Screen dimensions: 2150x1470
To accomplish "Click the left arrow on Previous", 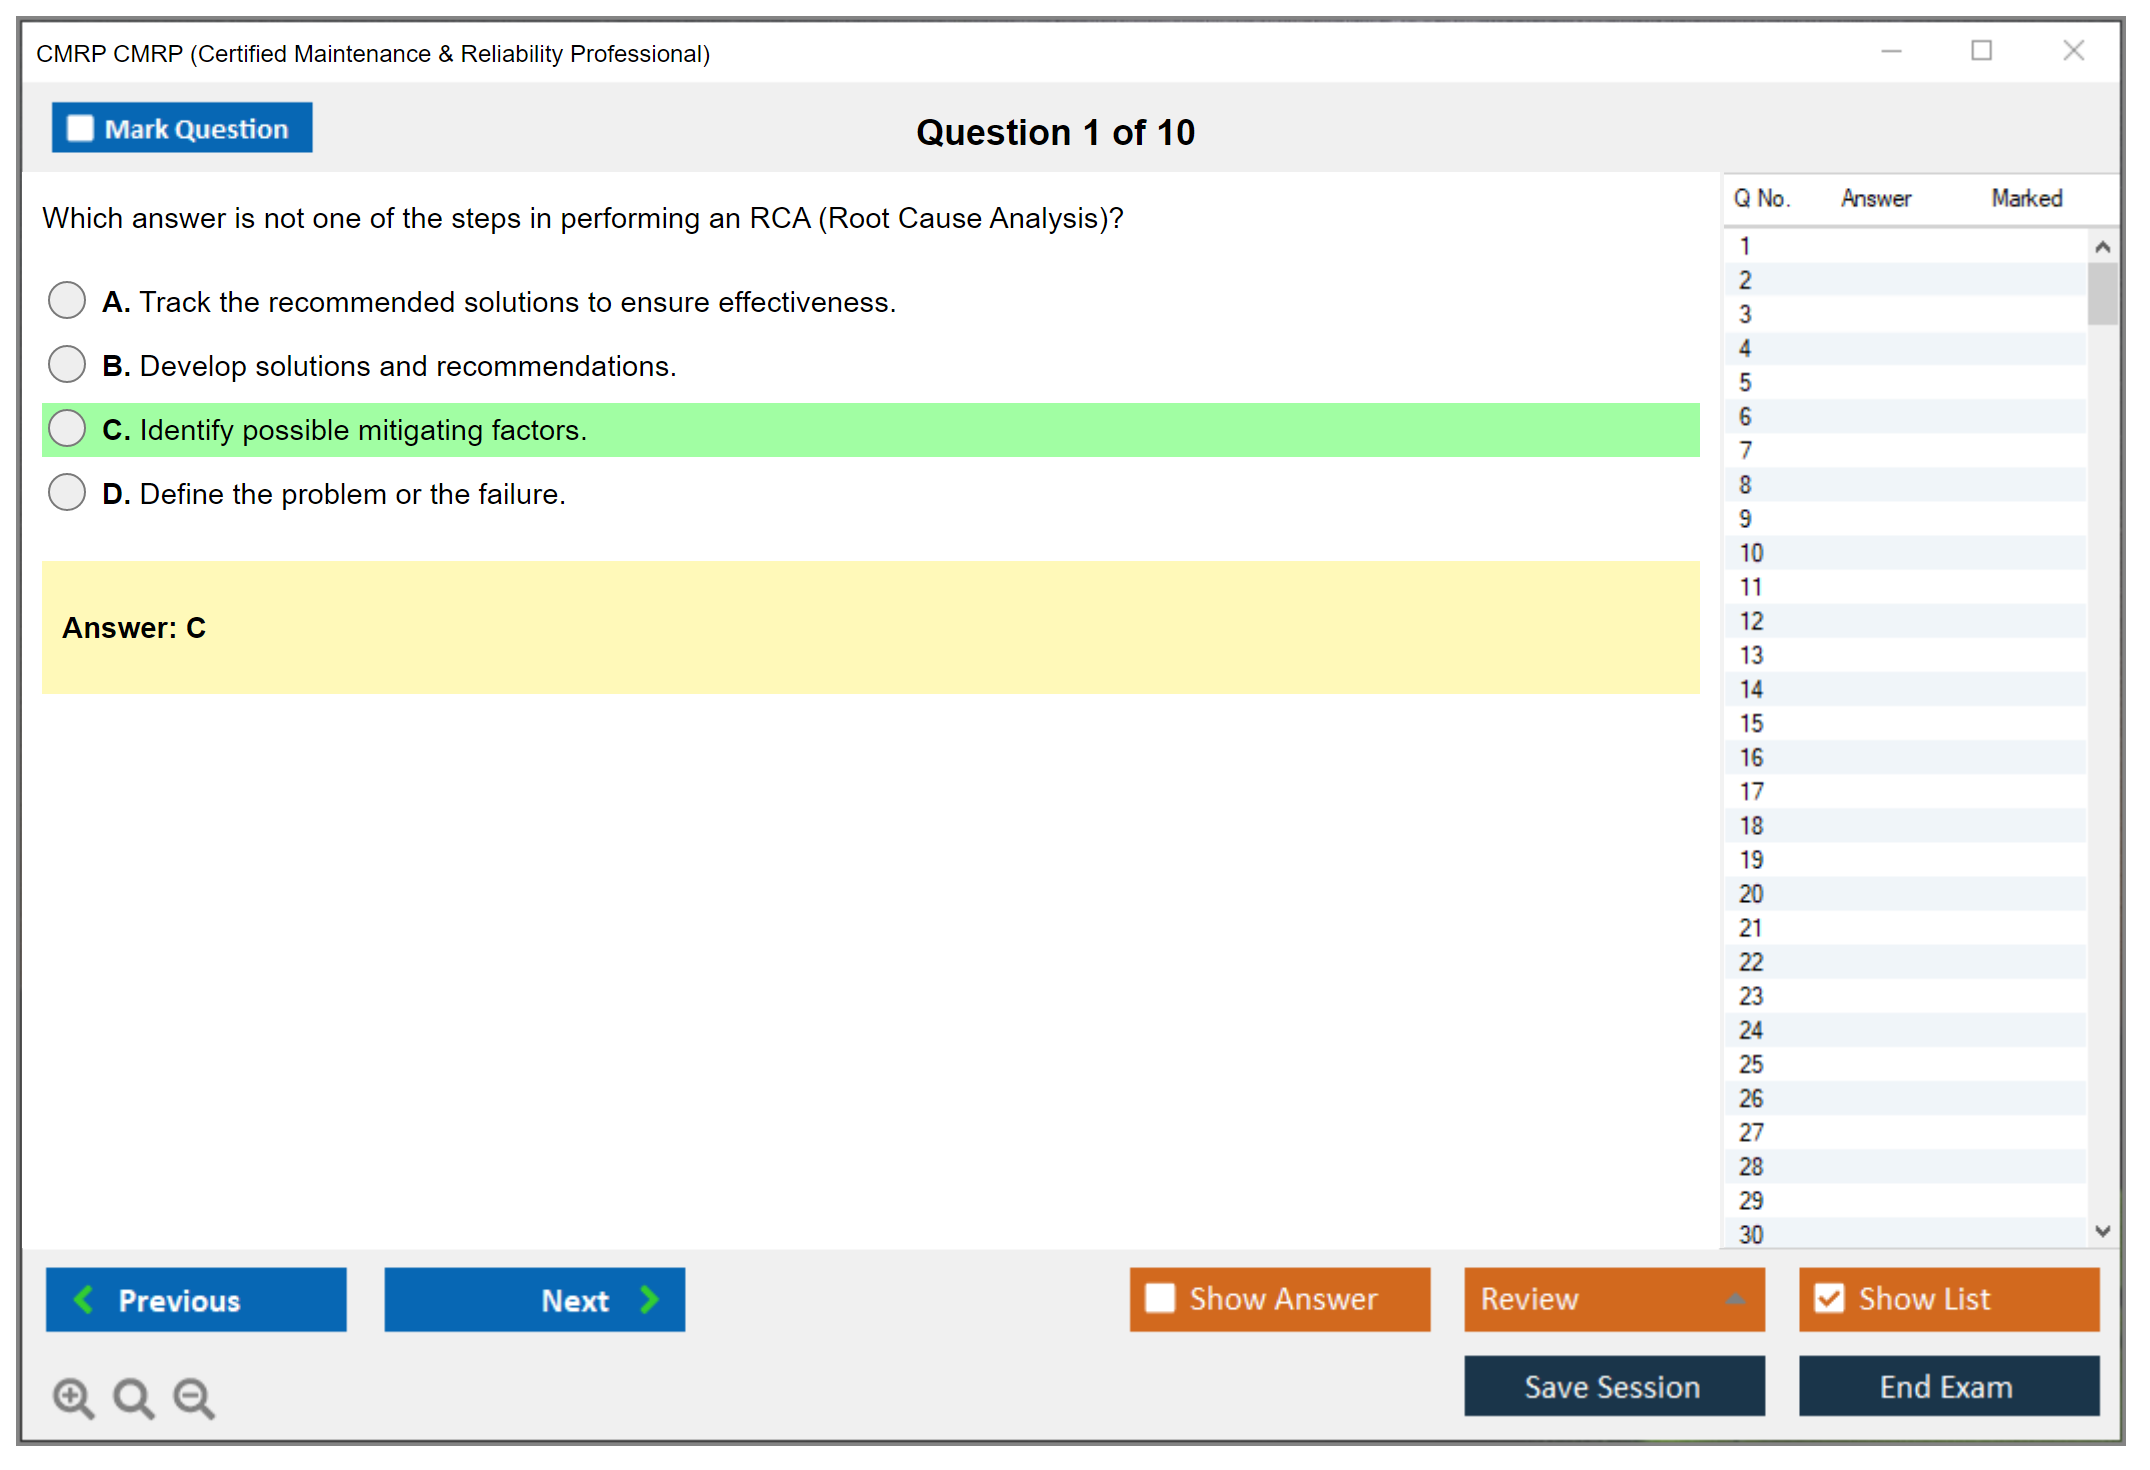I will [x=84, y=1299].
